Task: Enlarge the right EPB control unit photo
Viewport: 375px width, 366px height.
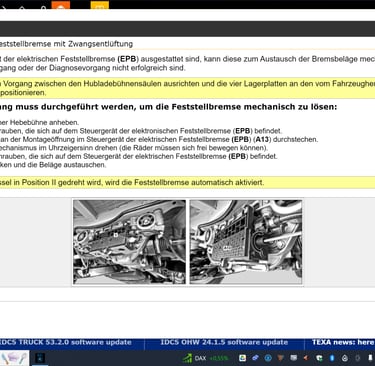Action: coord(246,242)
